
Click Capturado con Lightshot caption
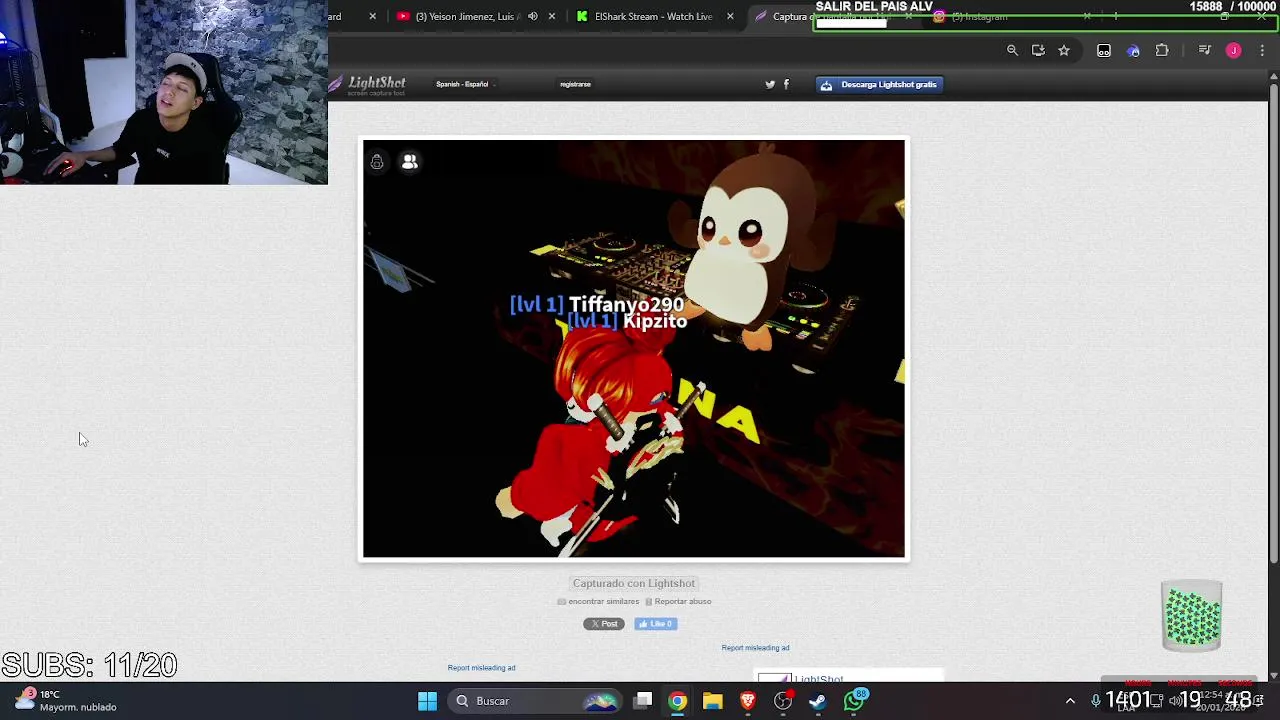coord(634,583)
